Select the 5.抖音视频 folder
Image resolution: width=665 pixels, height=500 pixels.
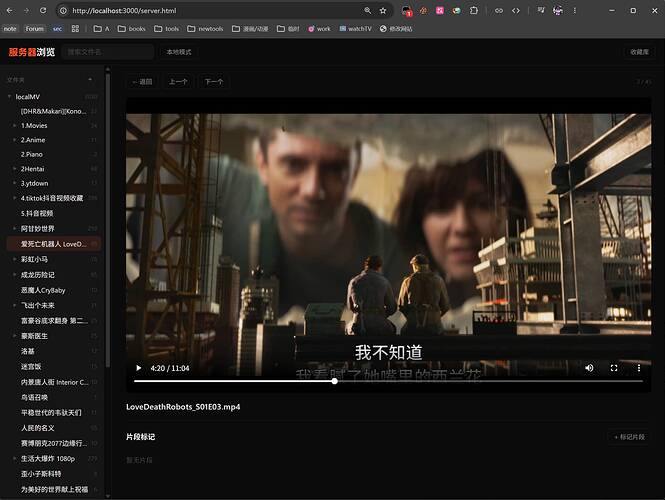[x=54, y=213]
